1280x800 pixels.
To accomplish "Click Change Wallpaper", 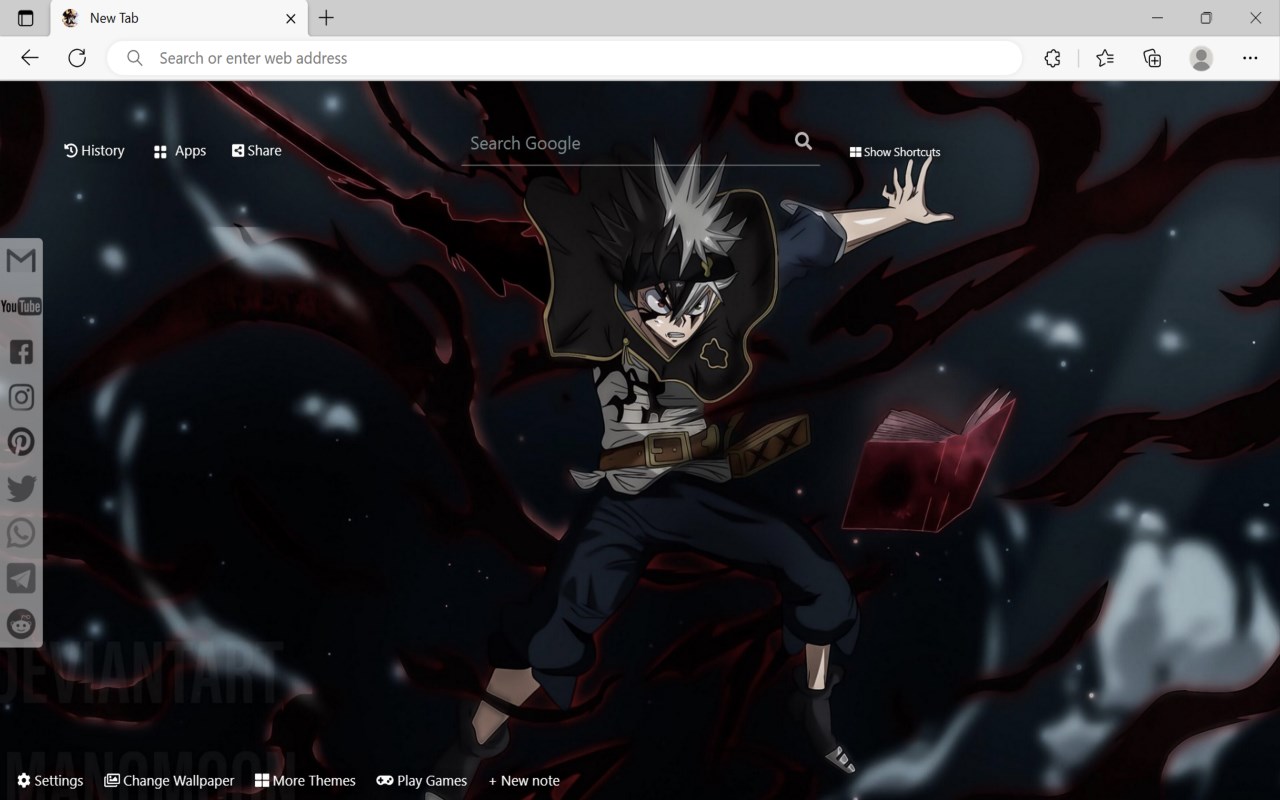I will pyautogui.click(x=169, y=781).
